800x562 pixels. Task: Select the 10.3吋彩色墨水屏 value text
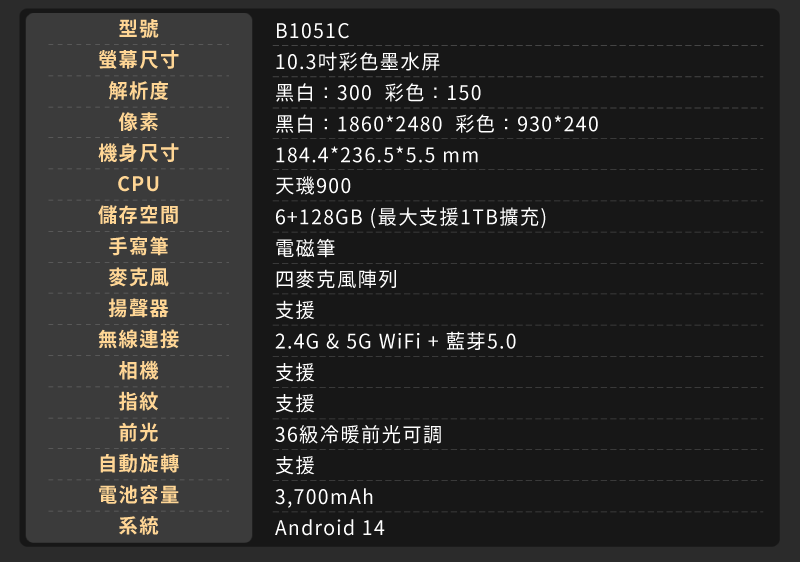tap(358, 62)
